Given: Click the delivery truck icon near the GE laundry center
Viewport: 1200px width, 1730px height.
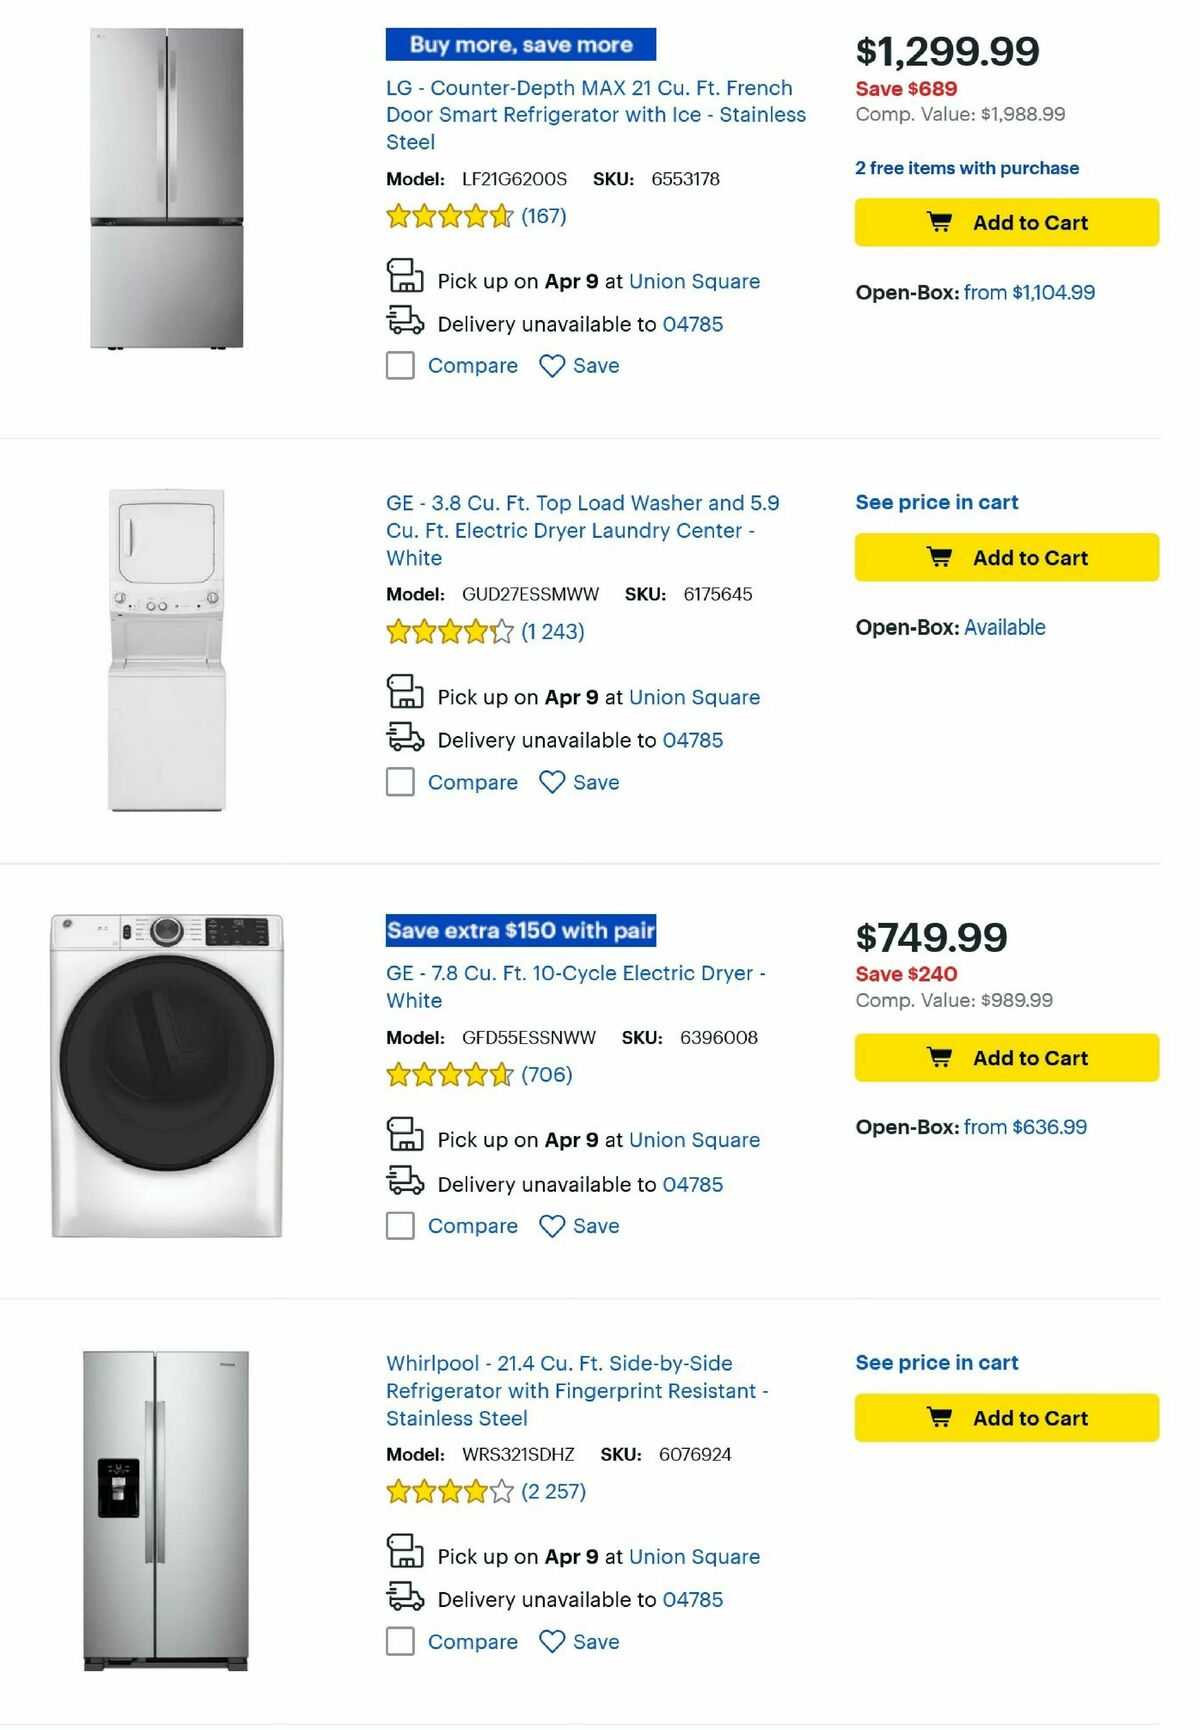Looking at the screenshot, I should coord(403,740).
